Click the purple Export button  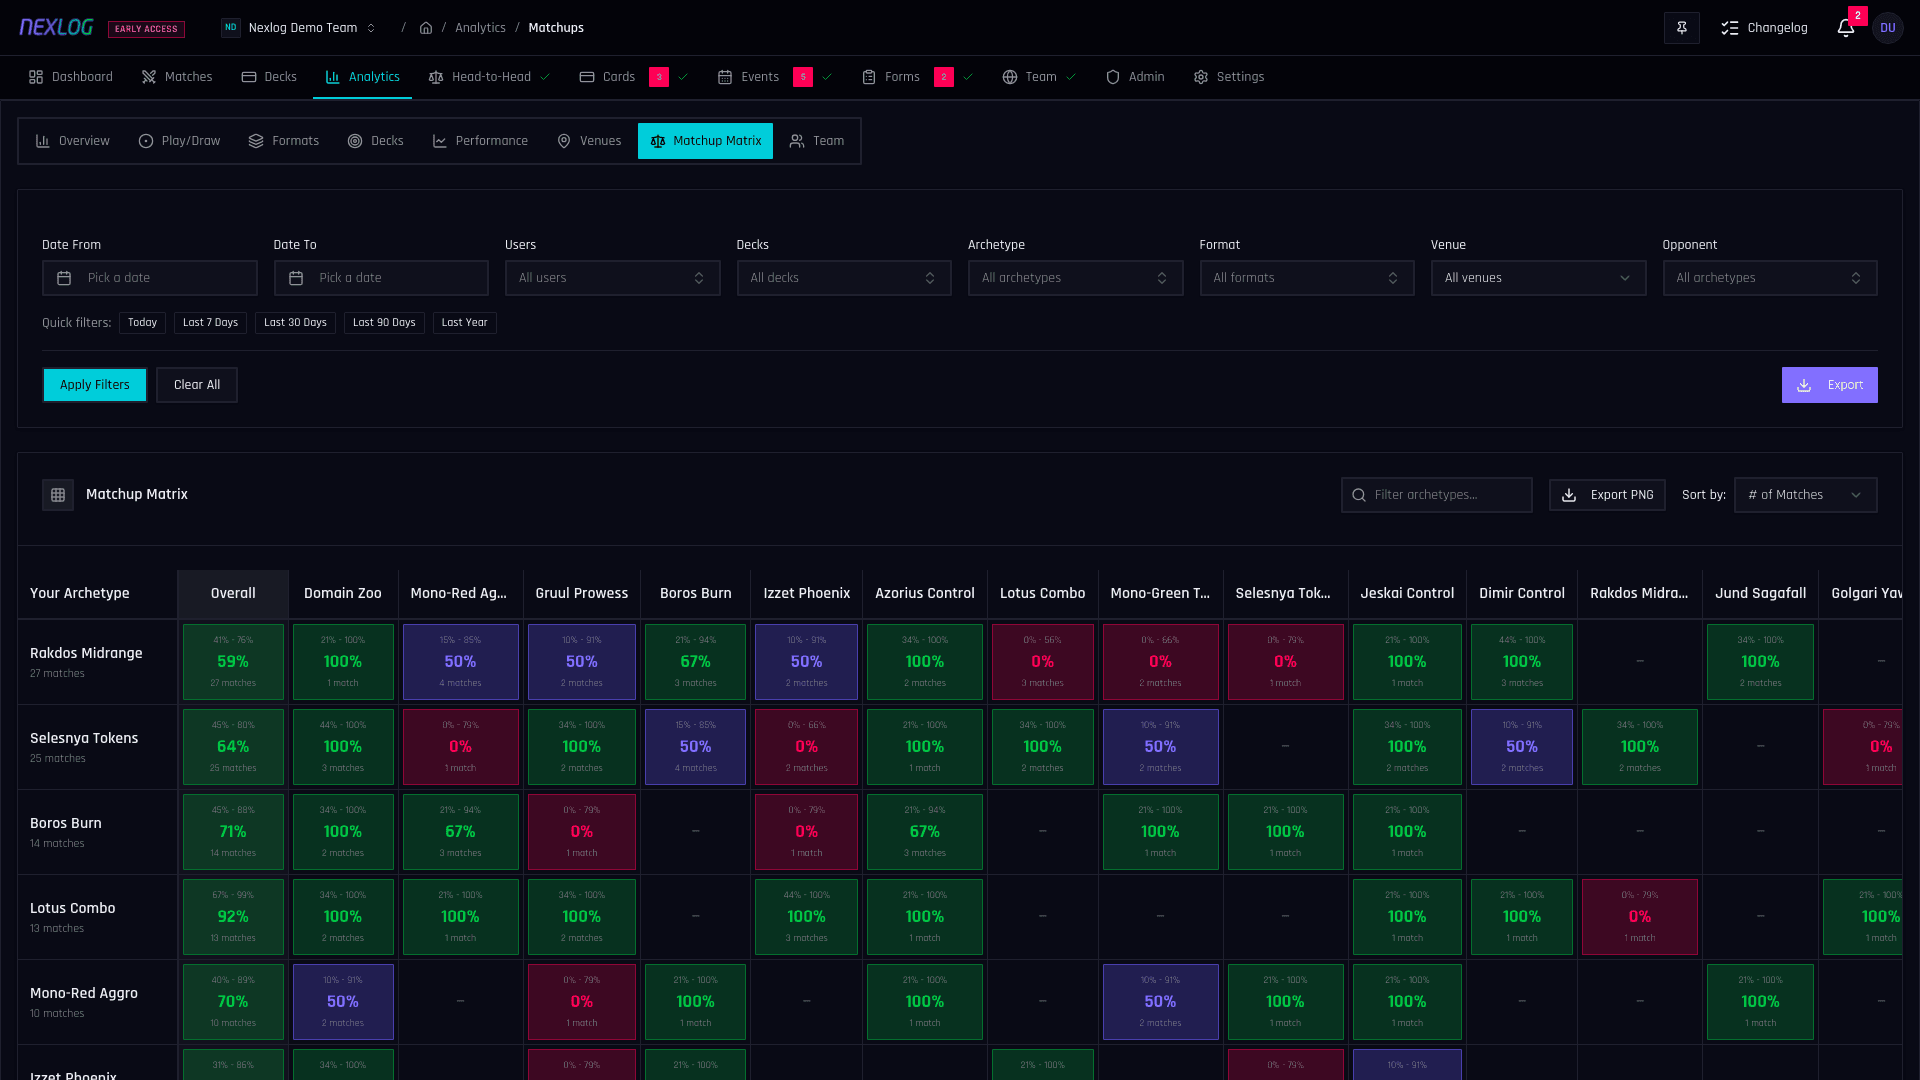1830,385
